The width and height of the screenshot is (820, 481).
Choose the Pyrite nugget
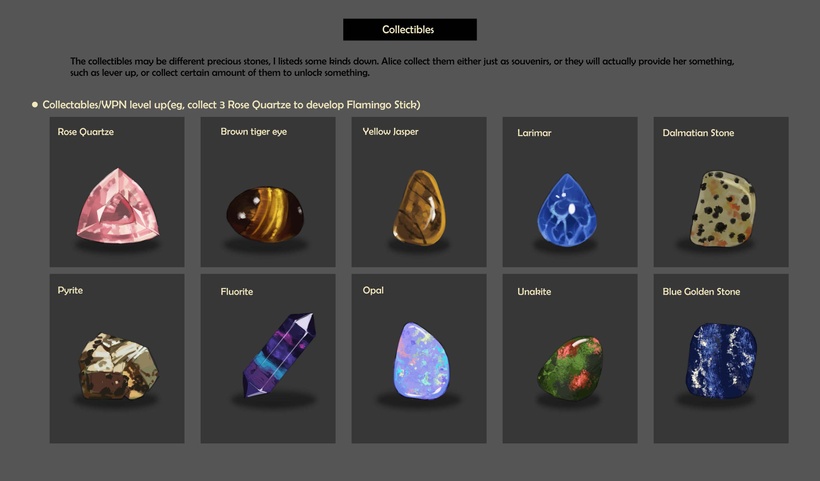(x=118, y=366)
